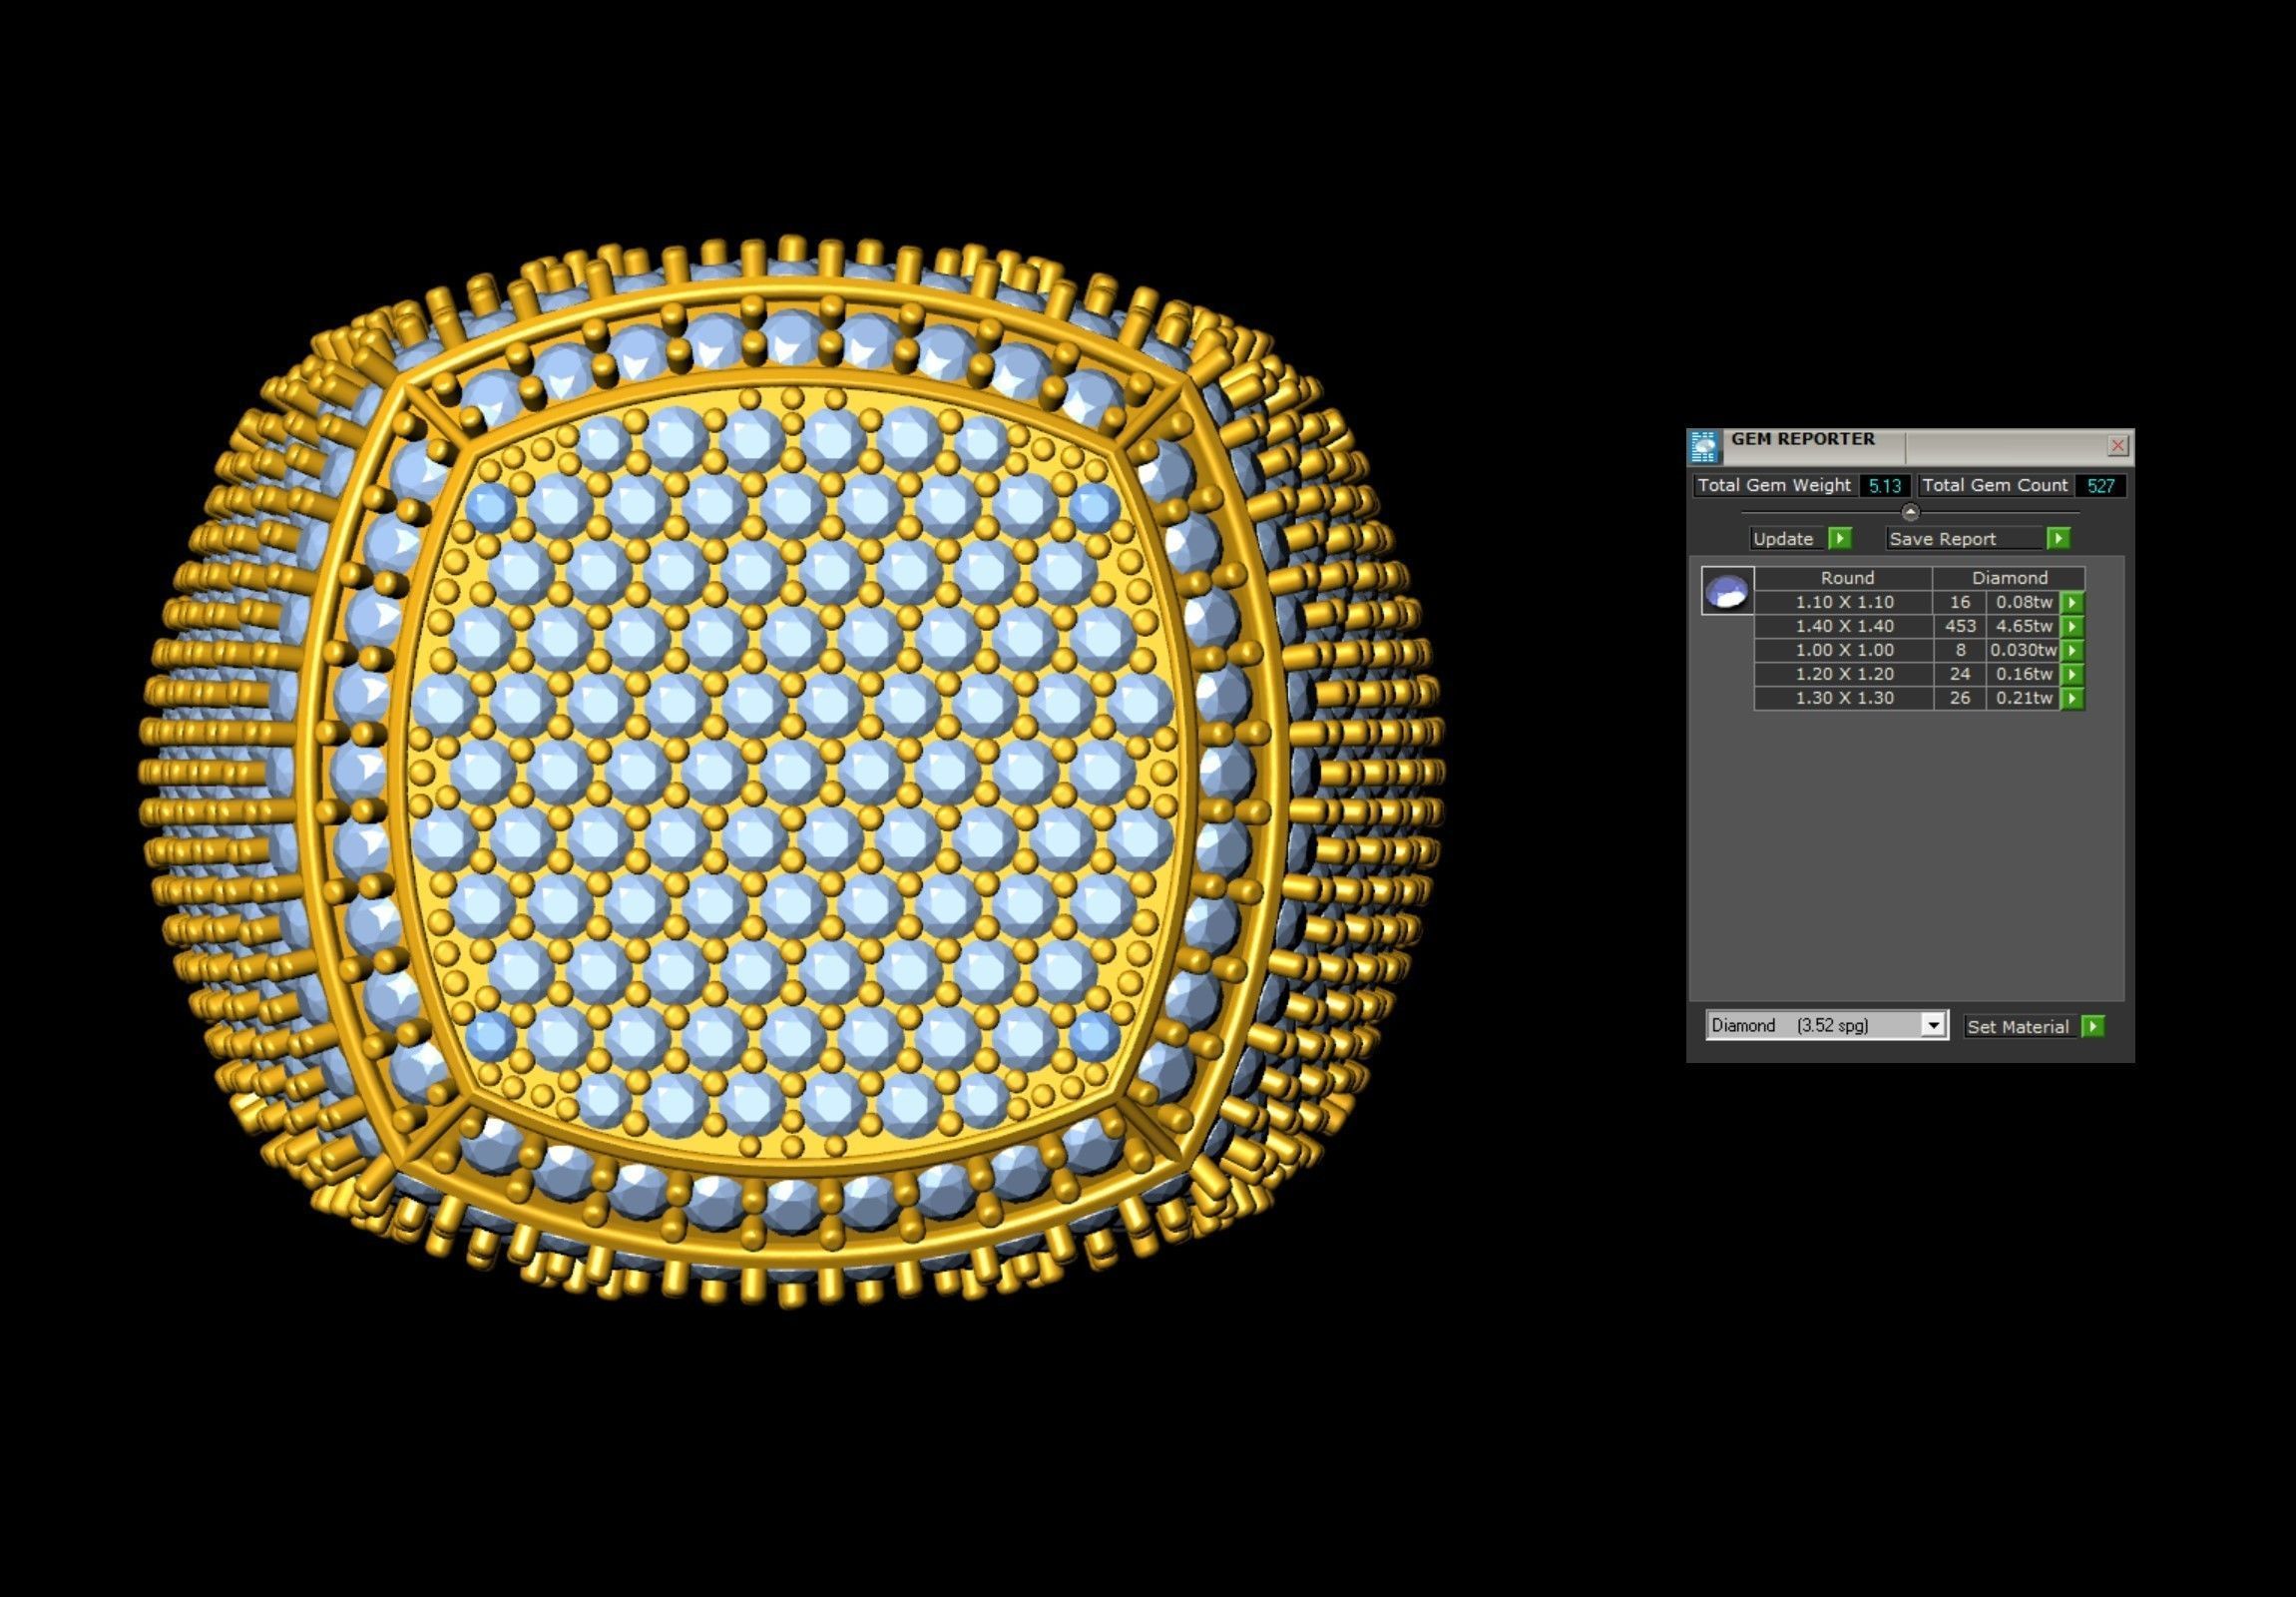The height and width of the screenshot is (1597, 2296).
Task: Click green arrow for 1.40 X 1.40 row
Action: [x=2073, y=626]
